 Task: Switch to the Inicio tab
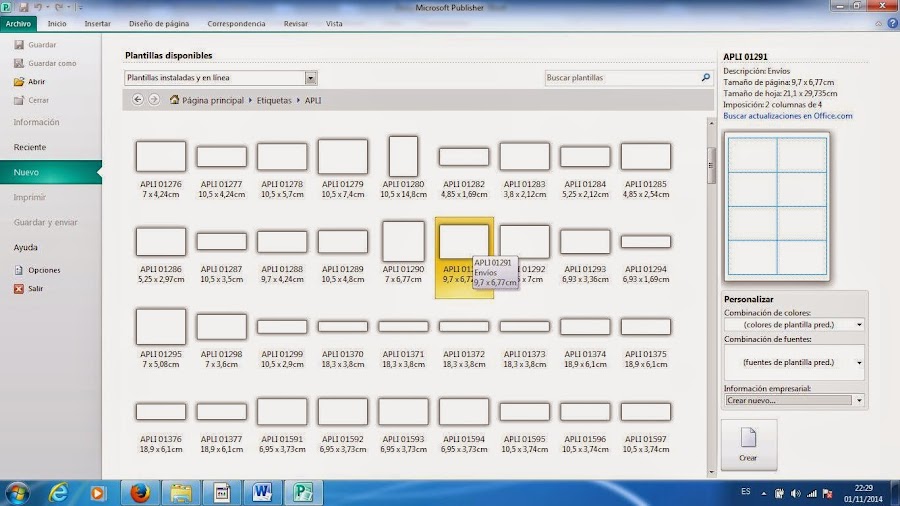(x=57, y=24)
